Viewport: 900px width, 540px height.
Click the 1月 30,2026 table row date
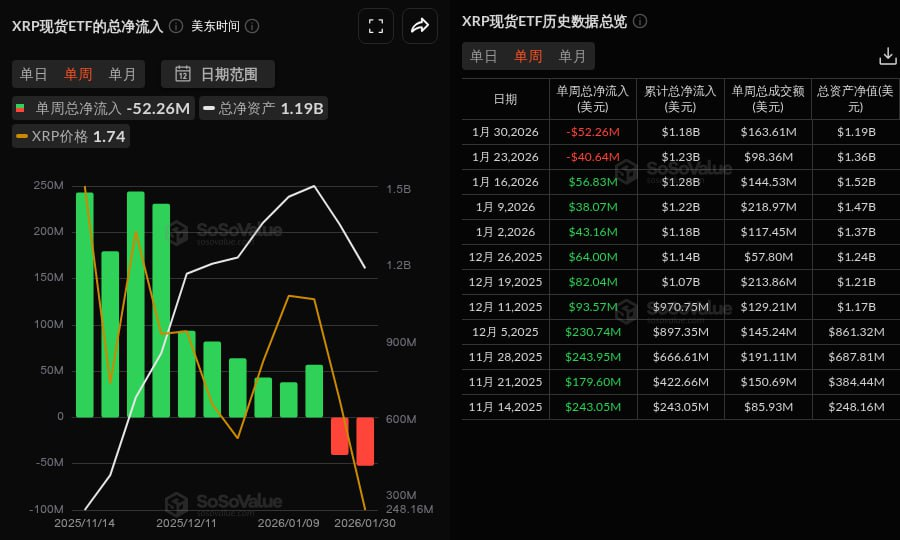pyautogui.click(x=505, y=131)
